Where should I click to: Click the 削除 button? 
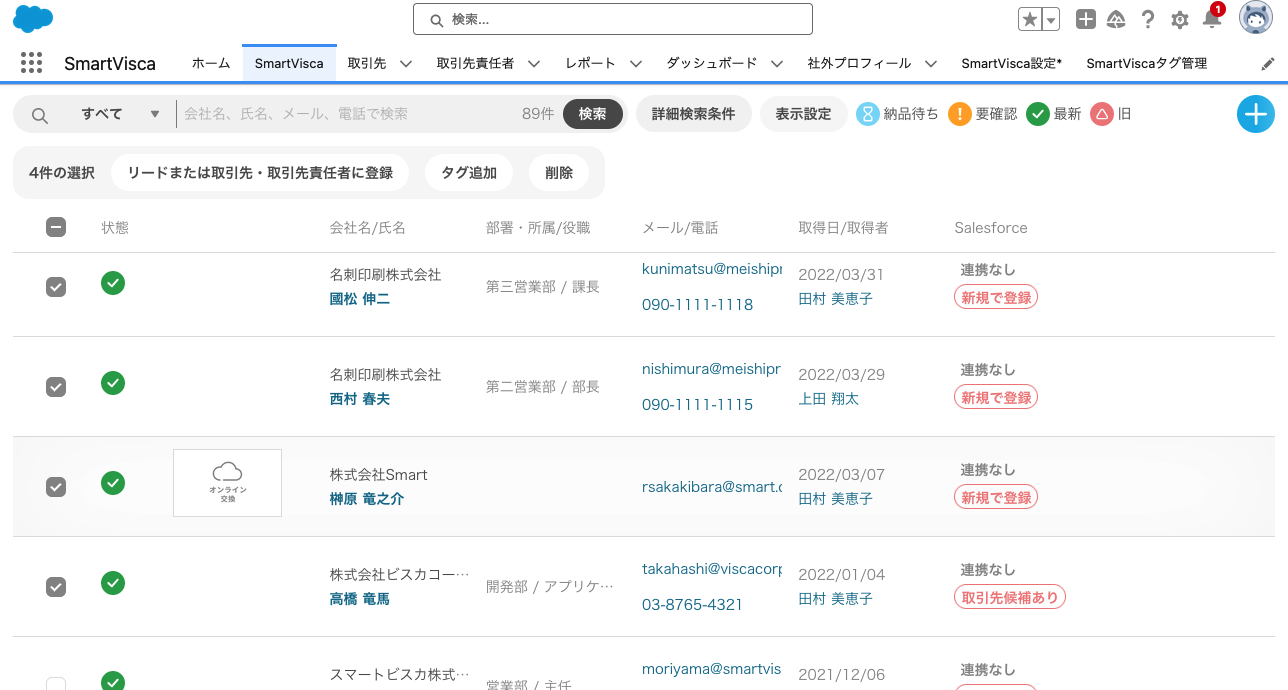(560, 173)
